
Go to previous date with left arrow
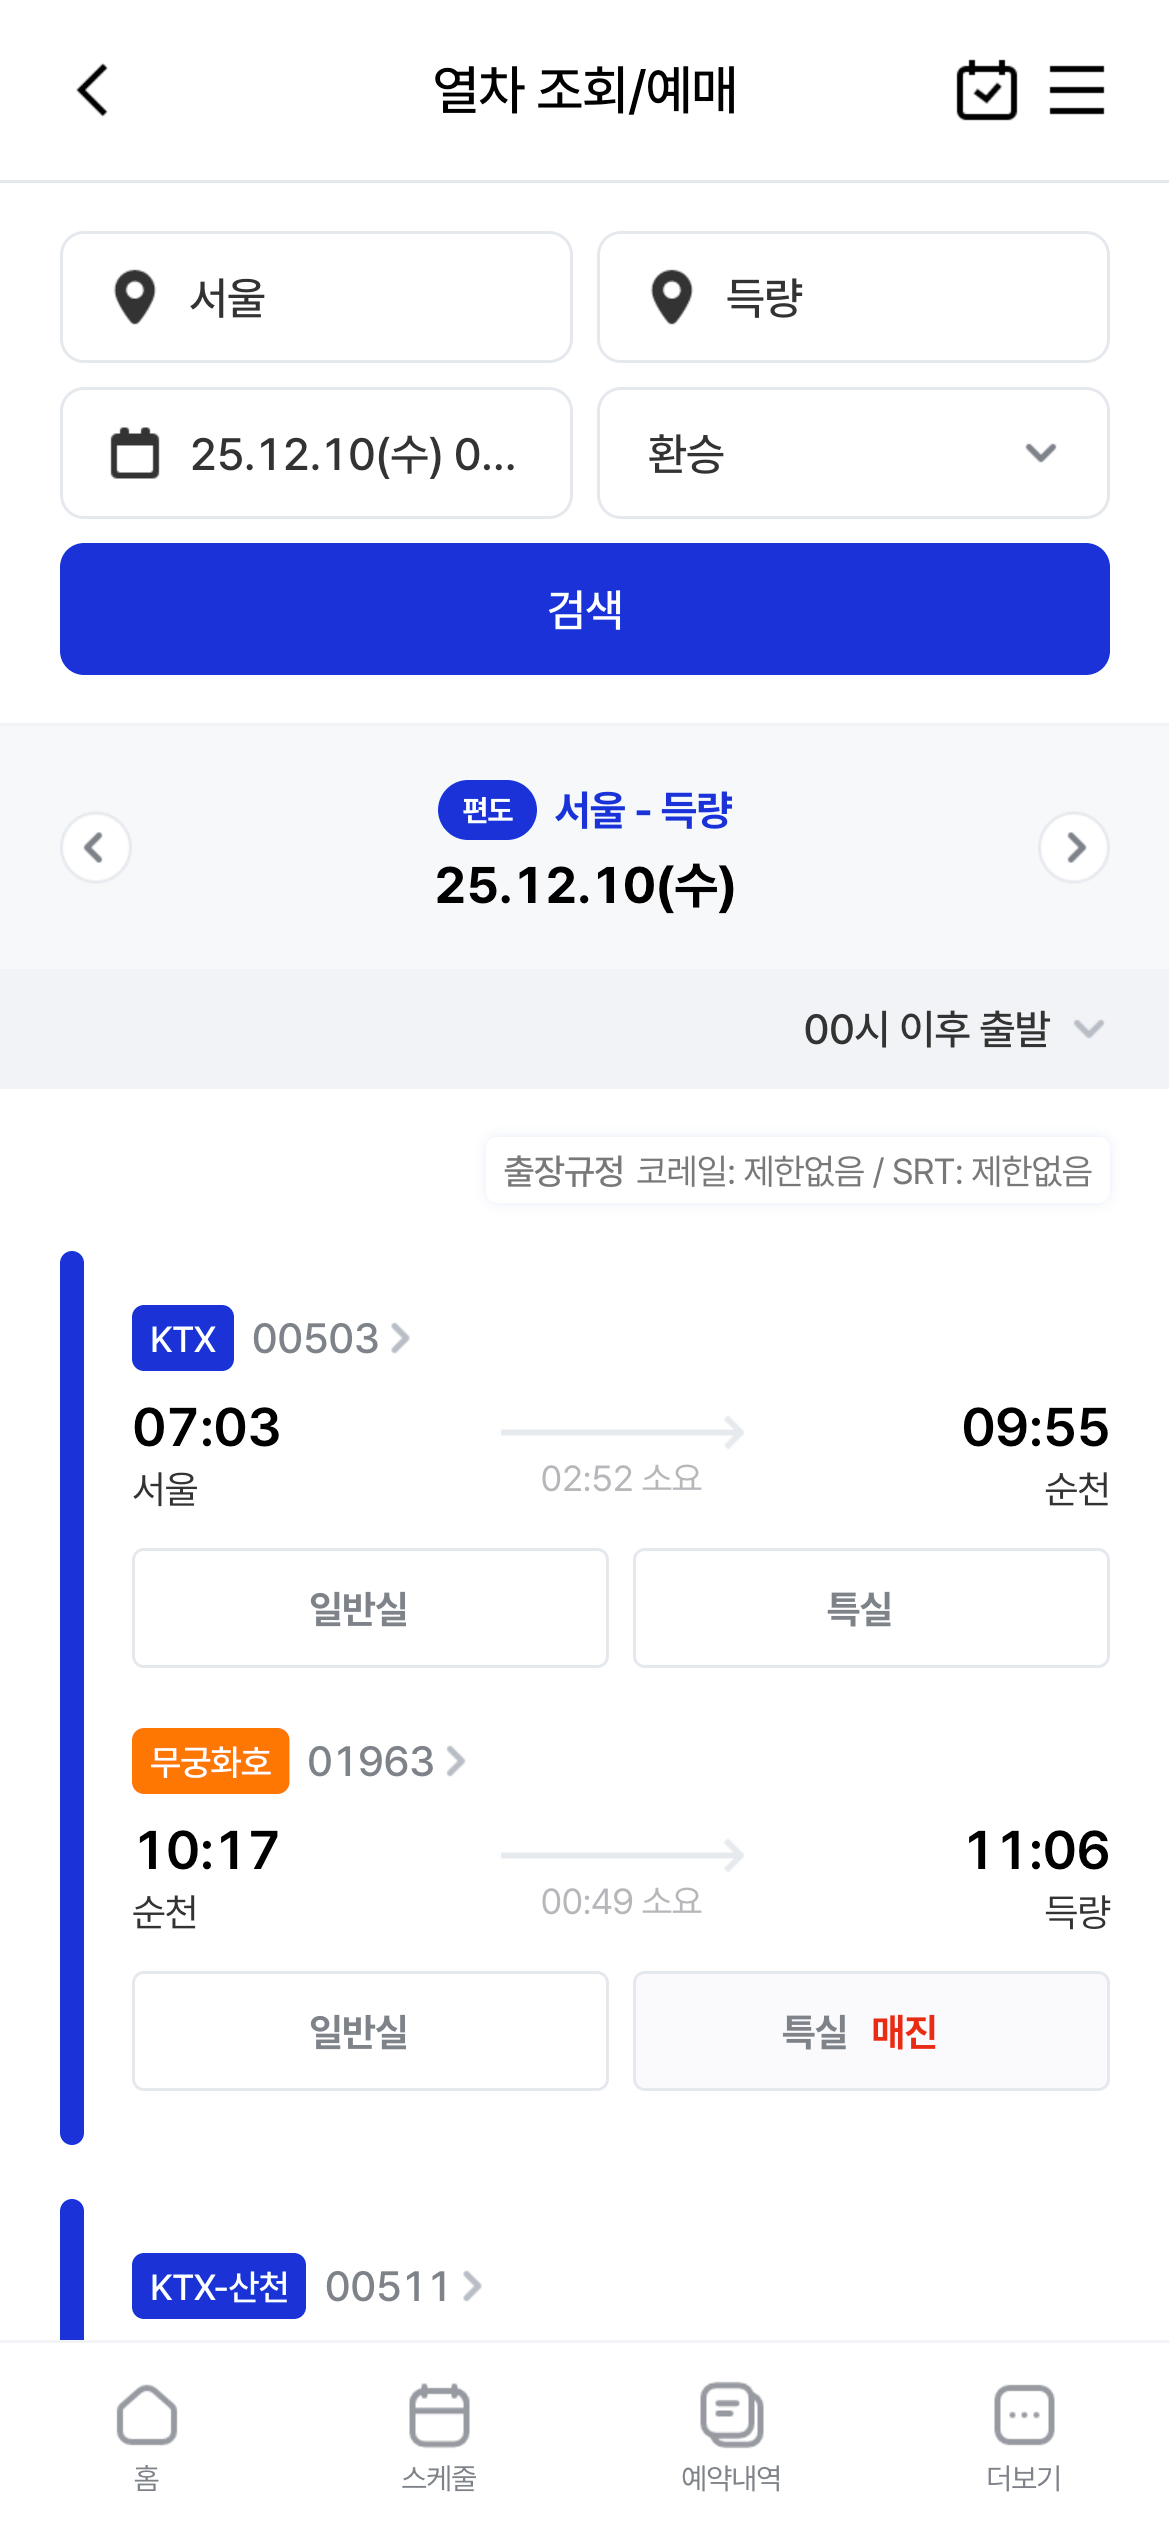click(x=96, y=848)
